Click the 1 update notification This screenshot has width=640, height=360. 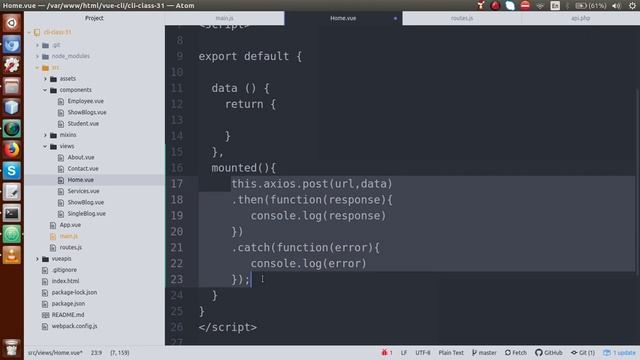click(x=620, y=352)
